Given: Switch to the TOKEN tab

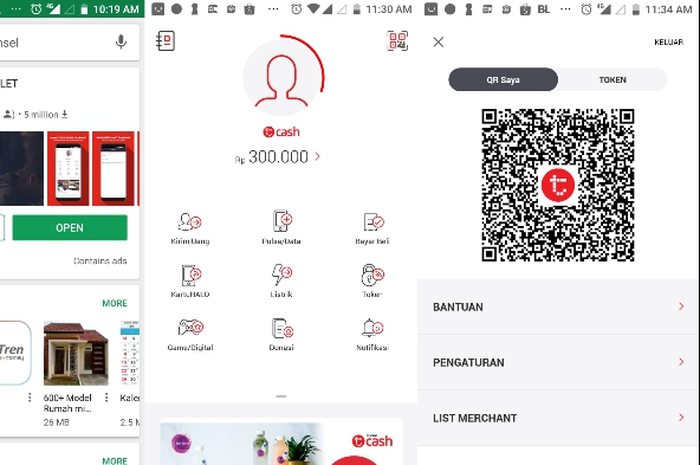Looking at the screenshot, I should point(612,80).
